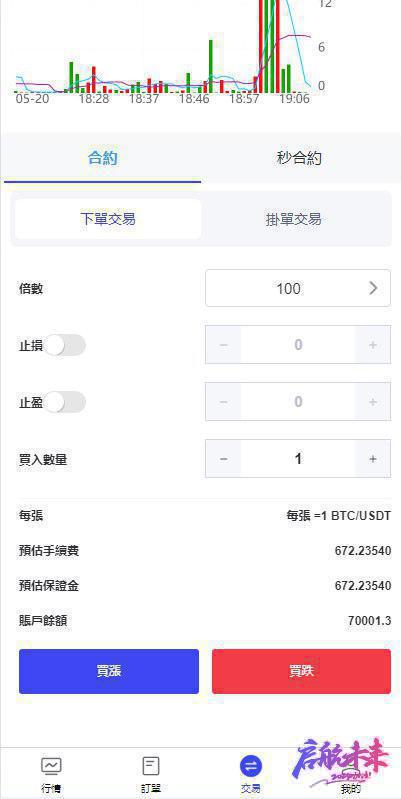Screen dimensions: 401x799
Task: Open the 倍數 leverage selector showing 100
Action: (298, 288)
